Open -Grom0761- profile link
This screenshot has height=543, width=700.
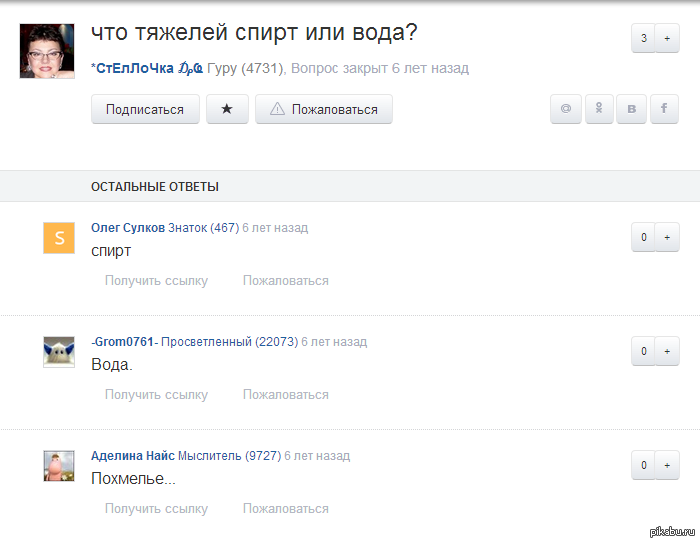(125, 342)
